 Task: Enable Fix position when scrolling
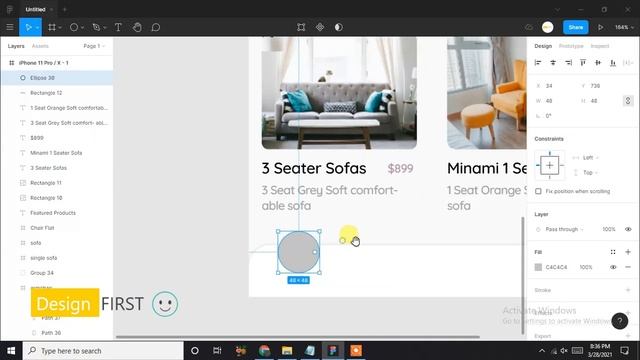pos(538,191)
